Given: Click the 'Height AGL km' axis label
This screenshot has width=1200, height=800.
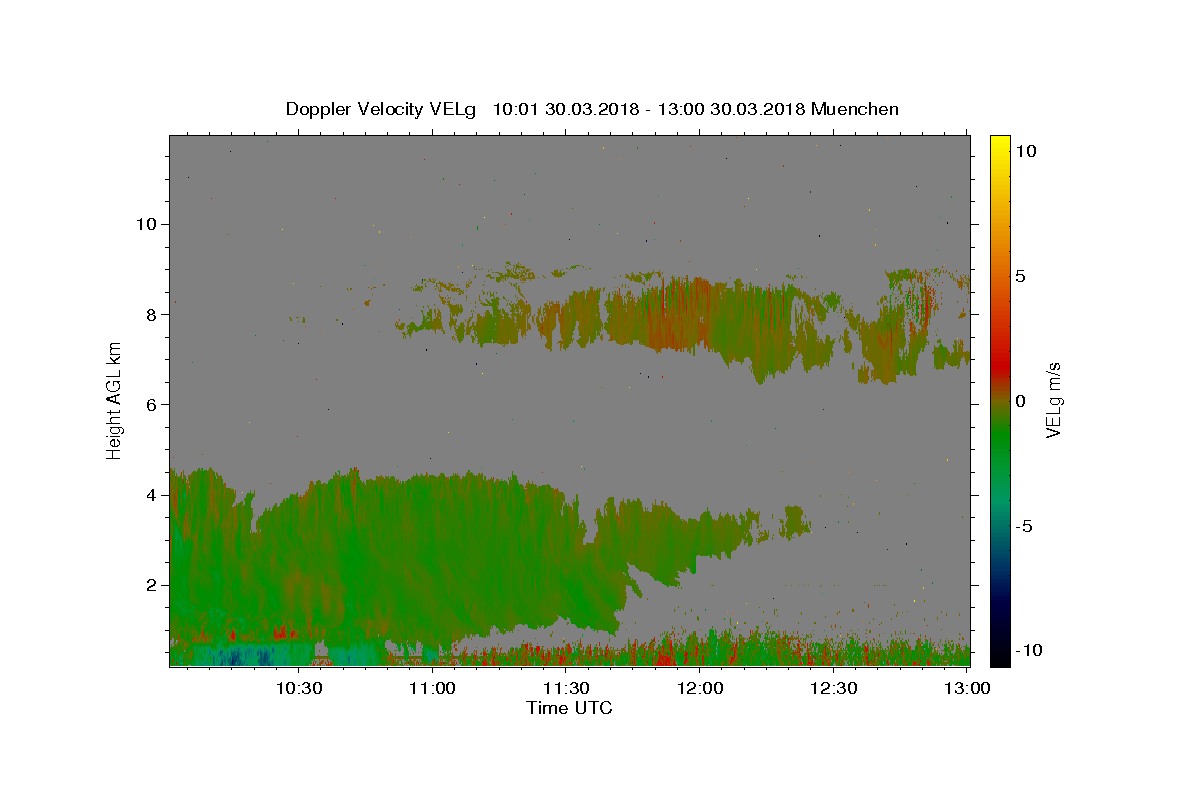Looking at the screenshot, I should (x=114, y=400).
